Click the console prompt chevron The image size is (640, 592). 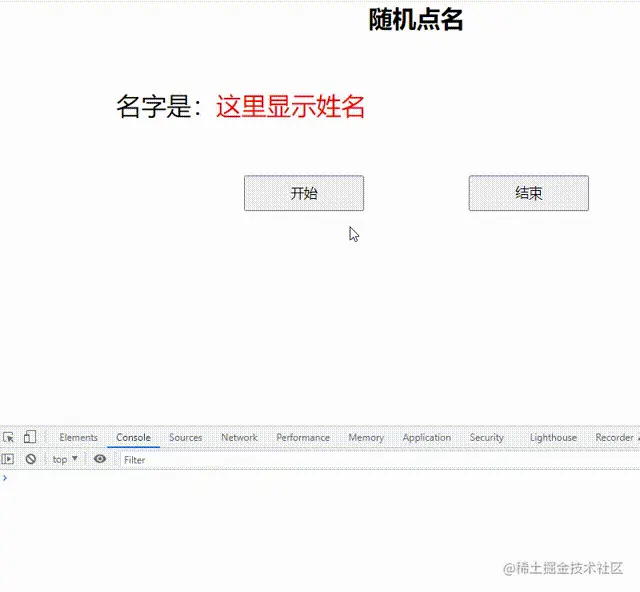tap(5, 478)
